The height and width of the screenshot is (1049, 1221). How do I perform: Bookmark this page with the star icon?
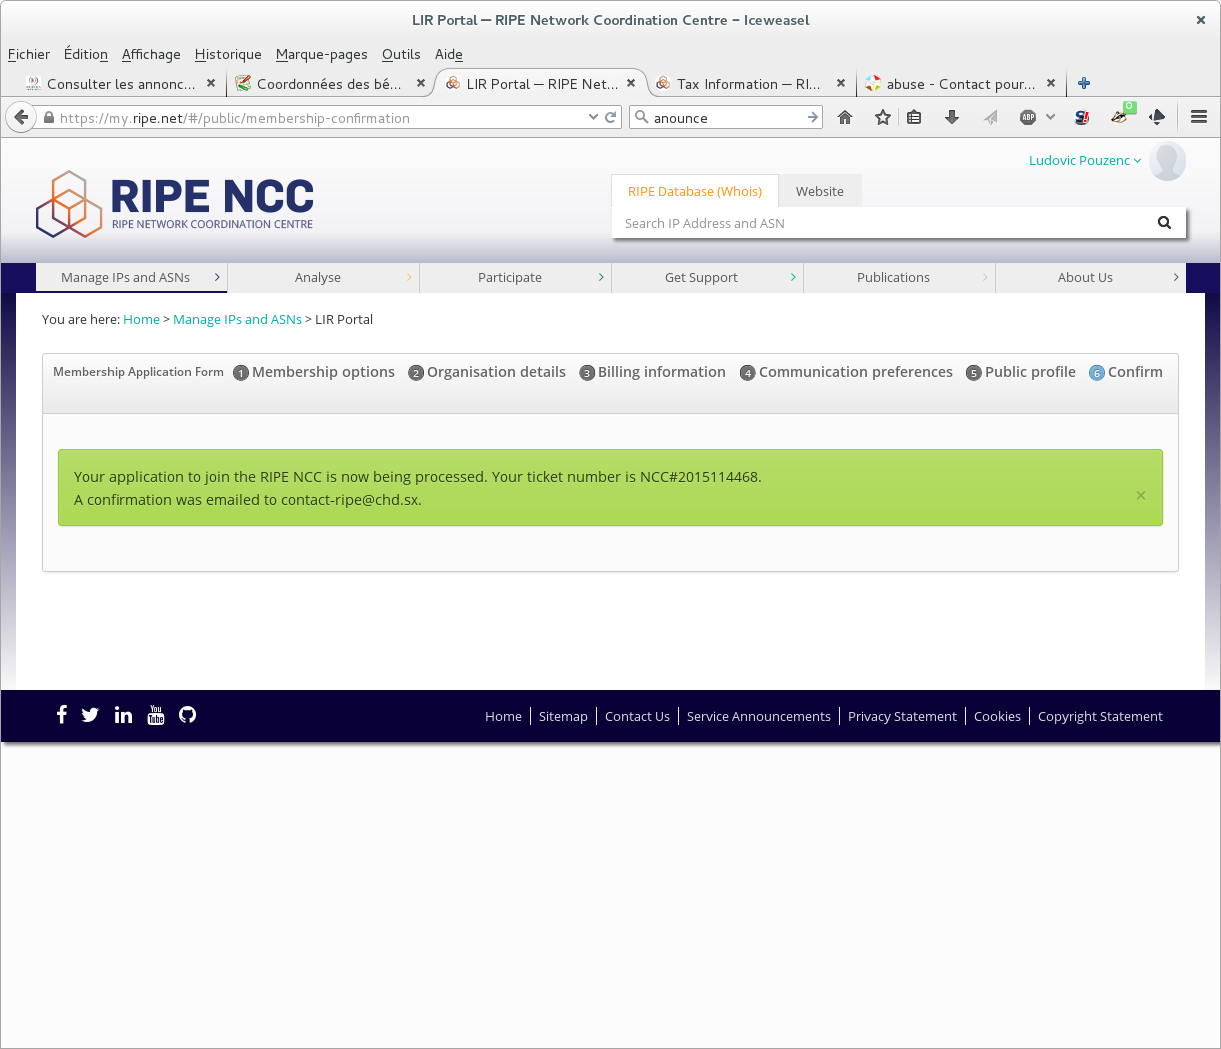[882, 117]
